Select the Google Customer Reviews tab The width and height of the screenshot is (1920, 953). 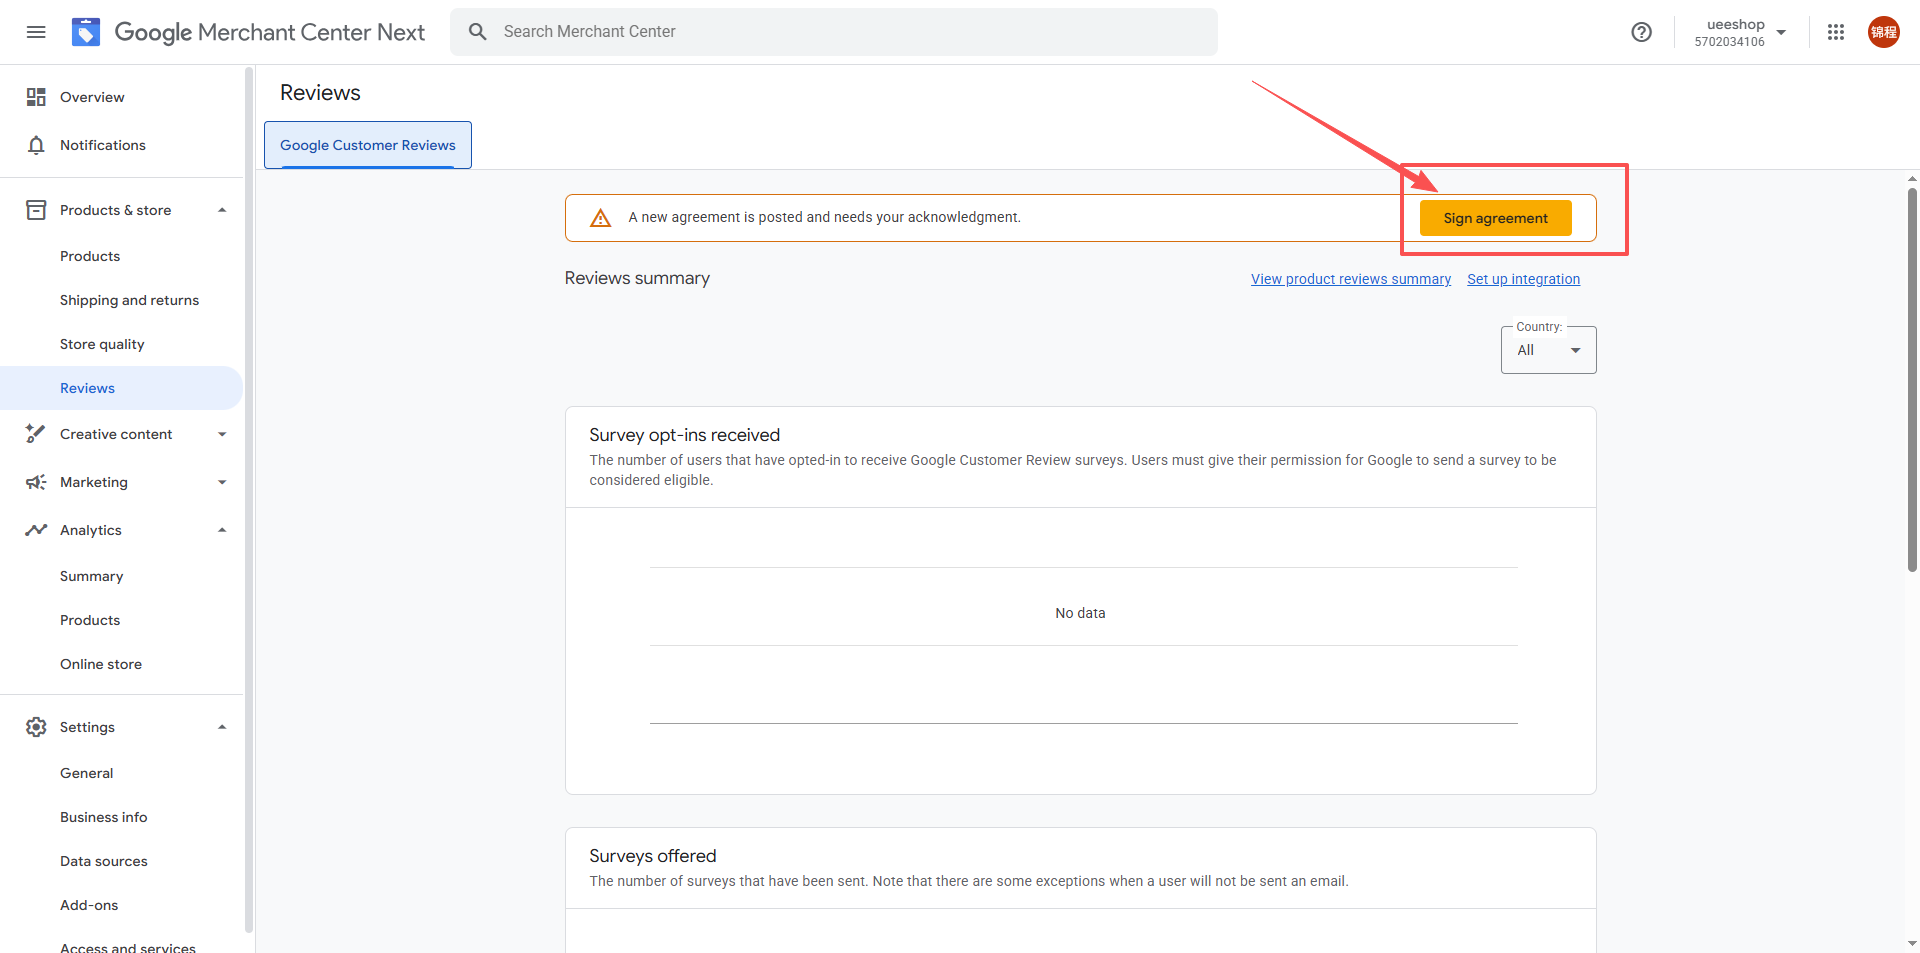(368, 145)
